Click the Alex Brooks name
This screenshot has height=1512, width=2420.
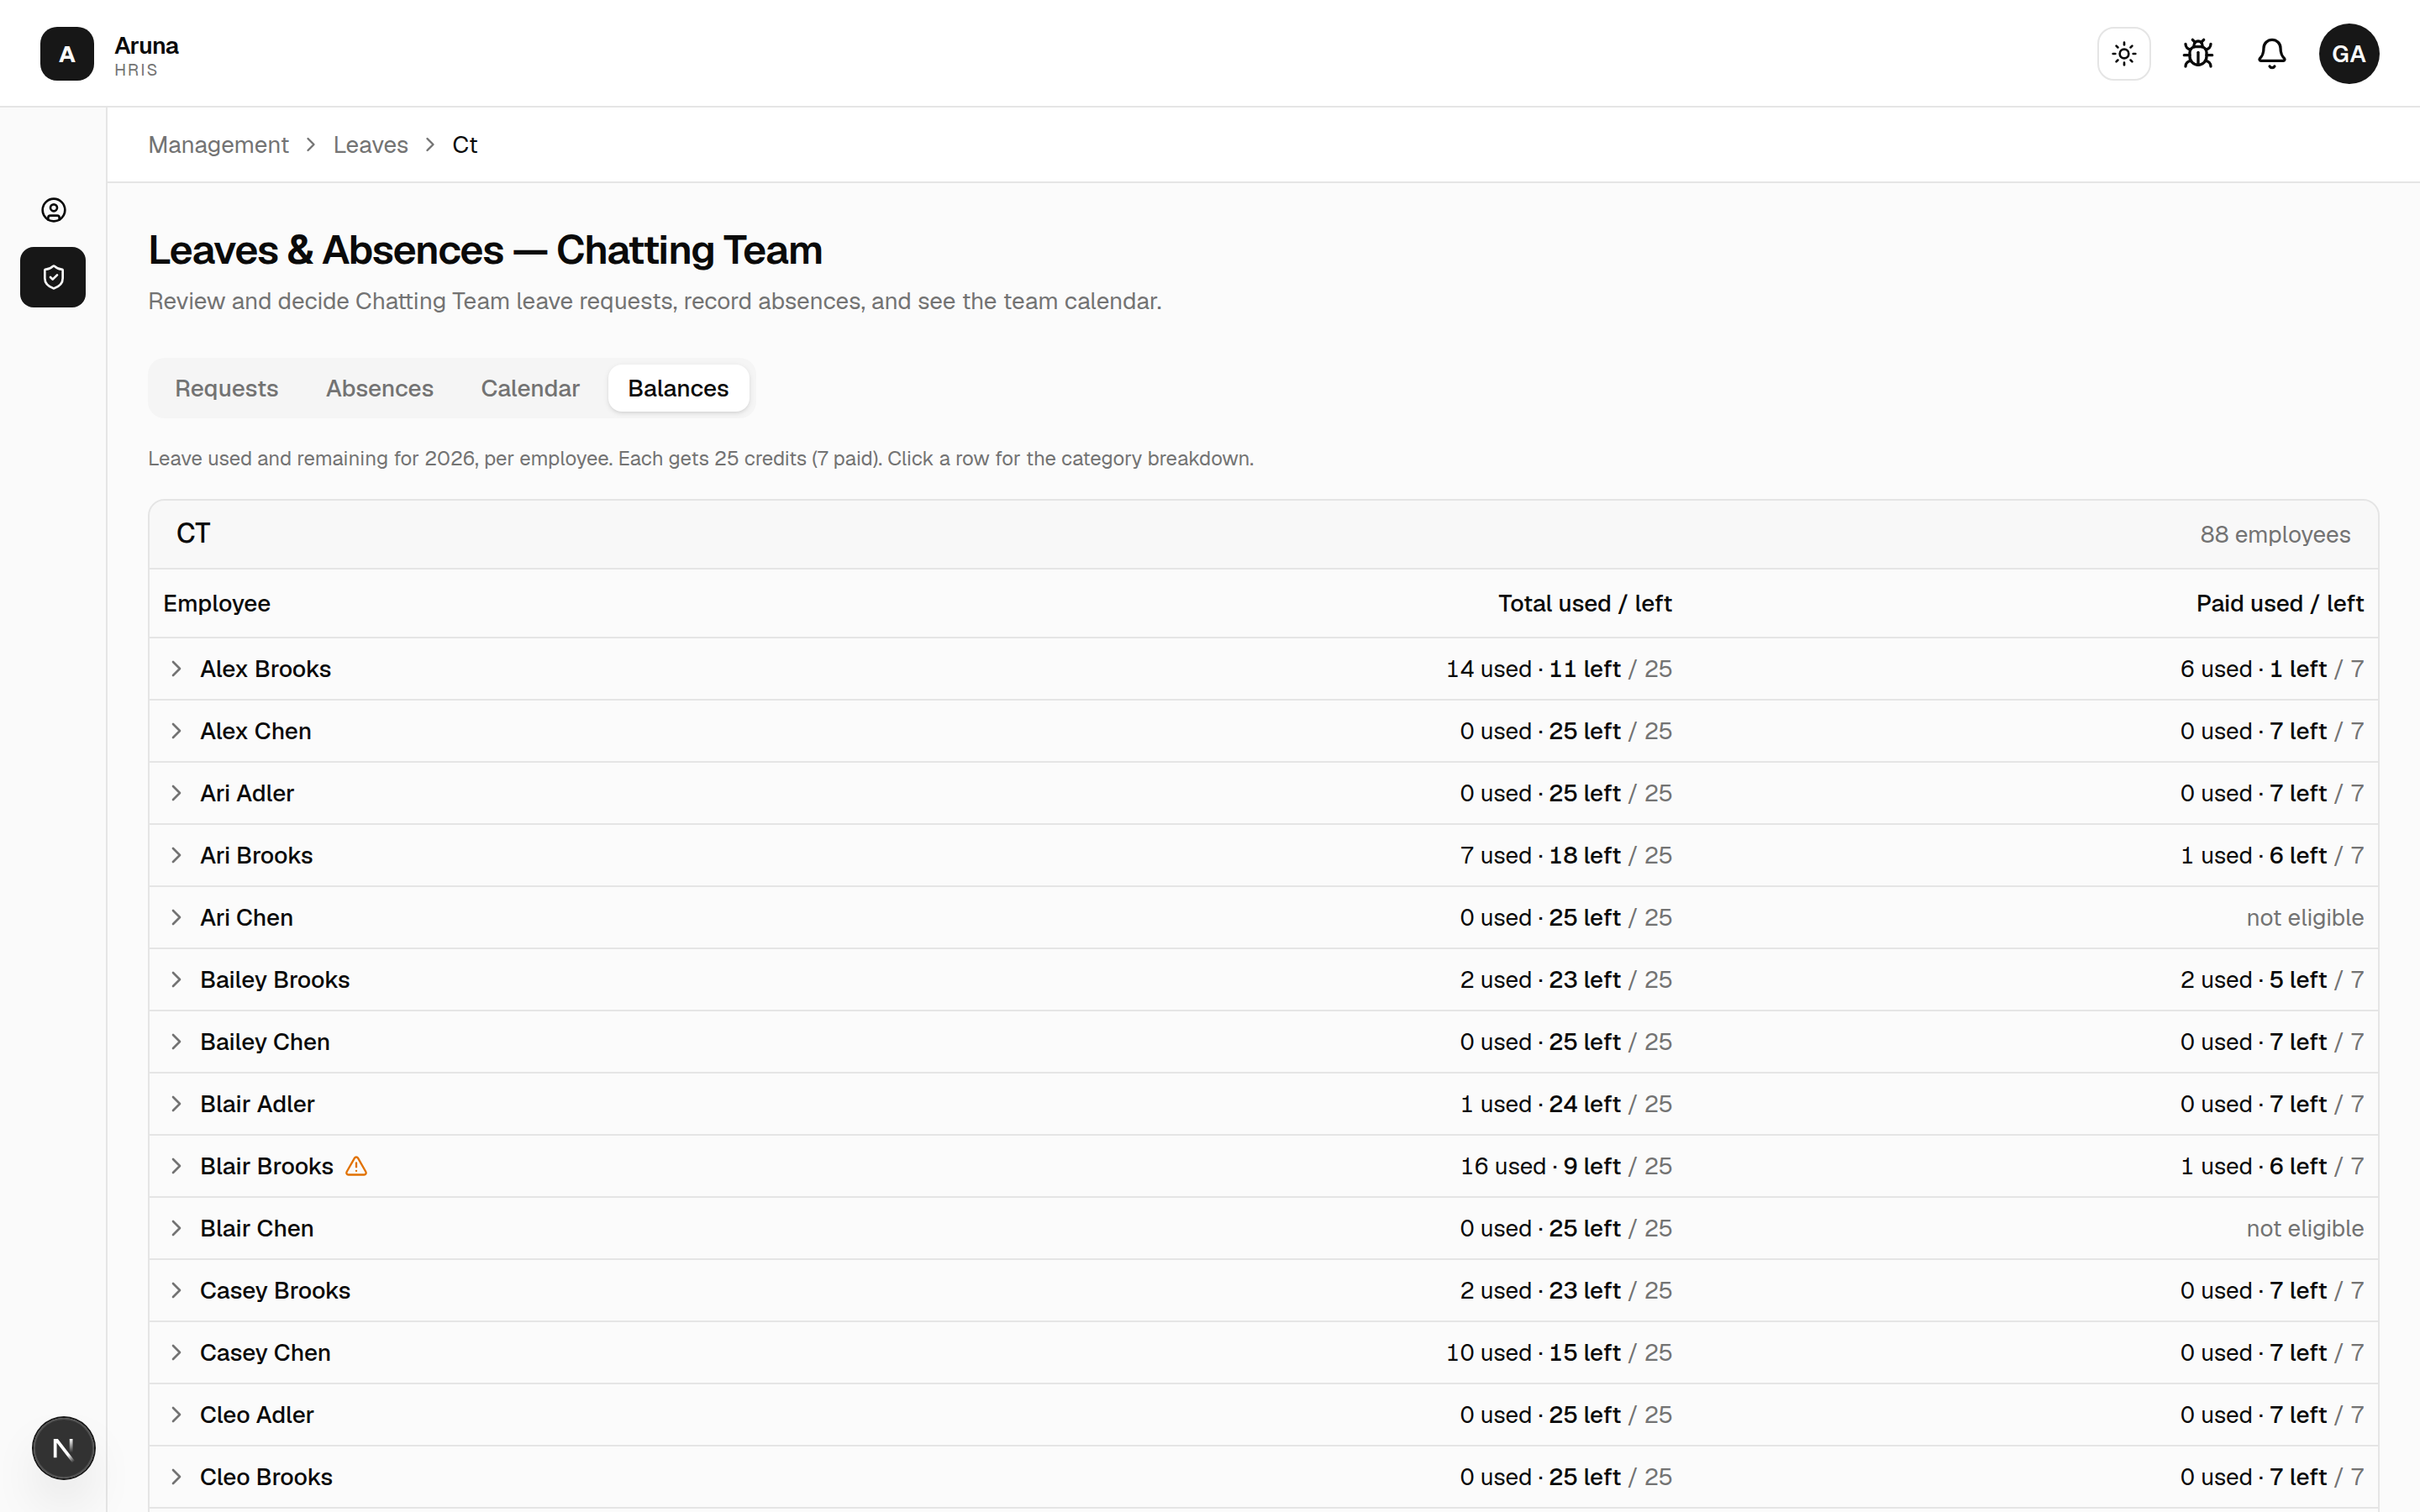[265, 669]
